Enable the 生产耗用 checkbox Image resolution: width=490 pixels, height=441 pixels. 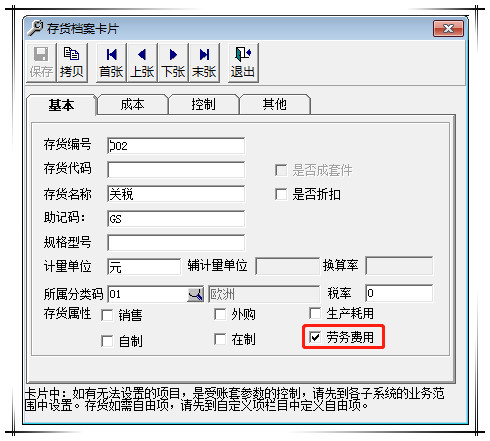pyautogui.click(x=315, y=313)
